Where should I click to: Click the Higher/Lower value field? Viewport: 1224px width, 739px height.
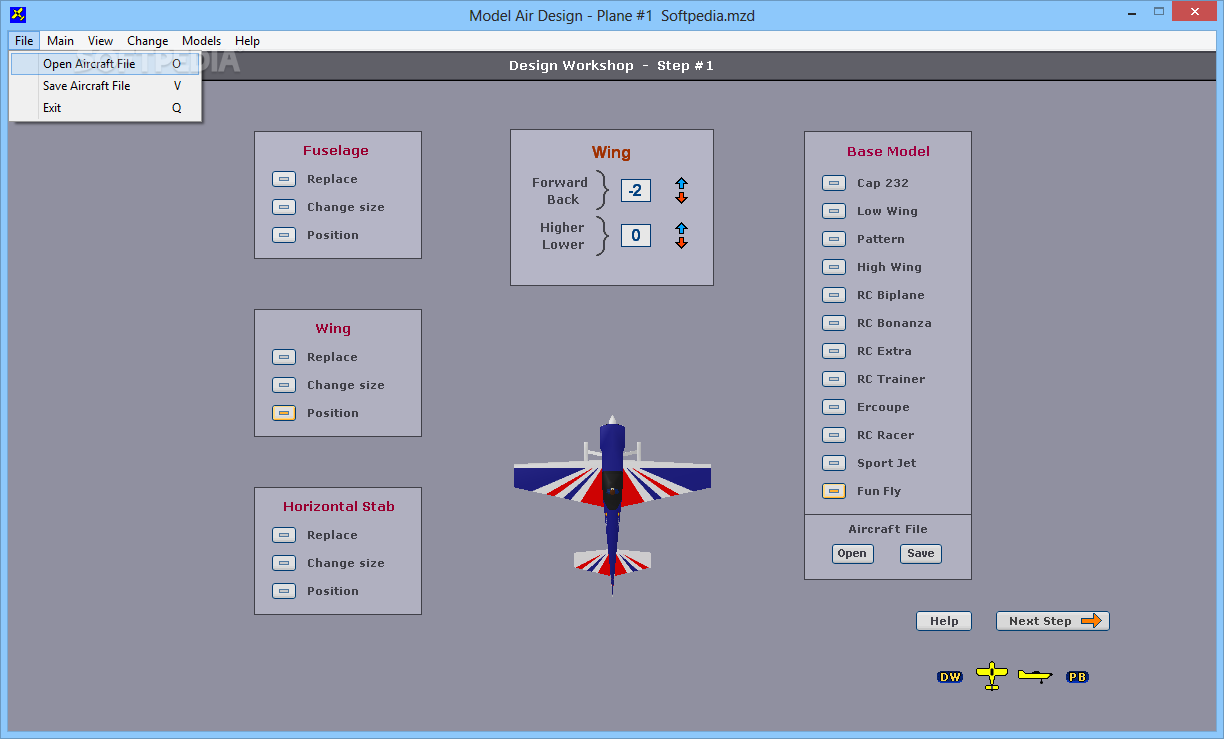(636, 235)
